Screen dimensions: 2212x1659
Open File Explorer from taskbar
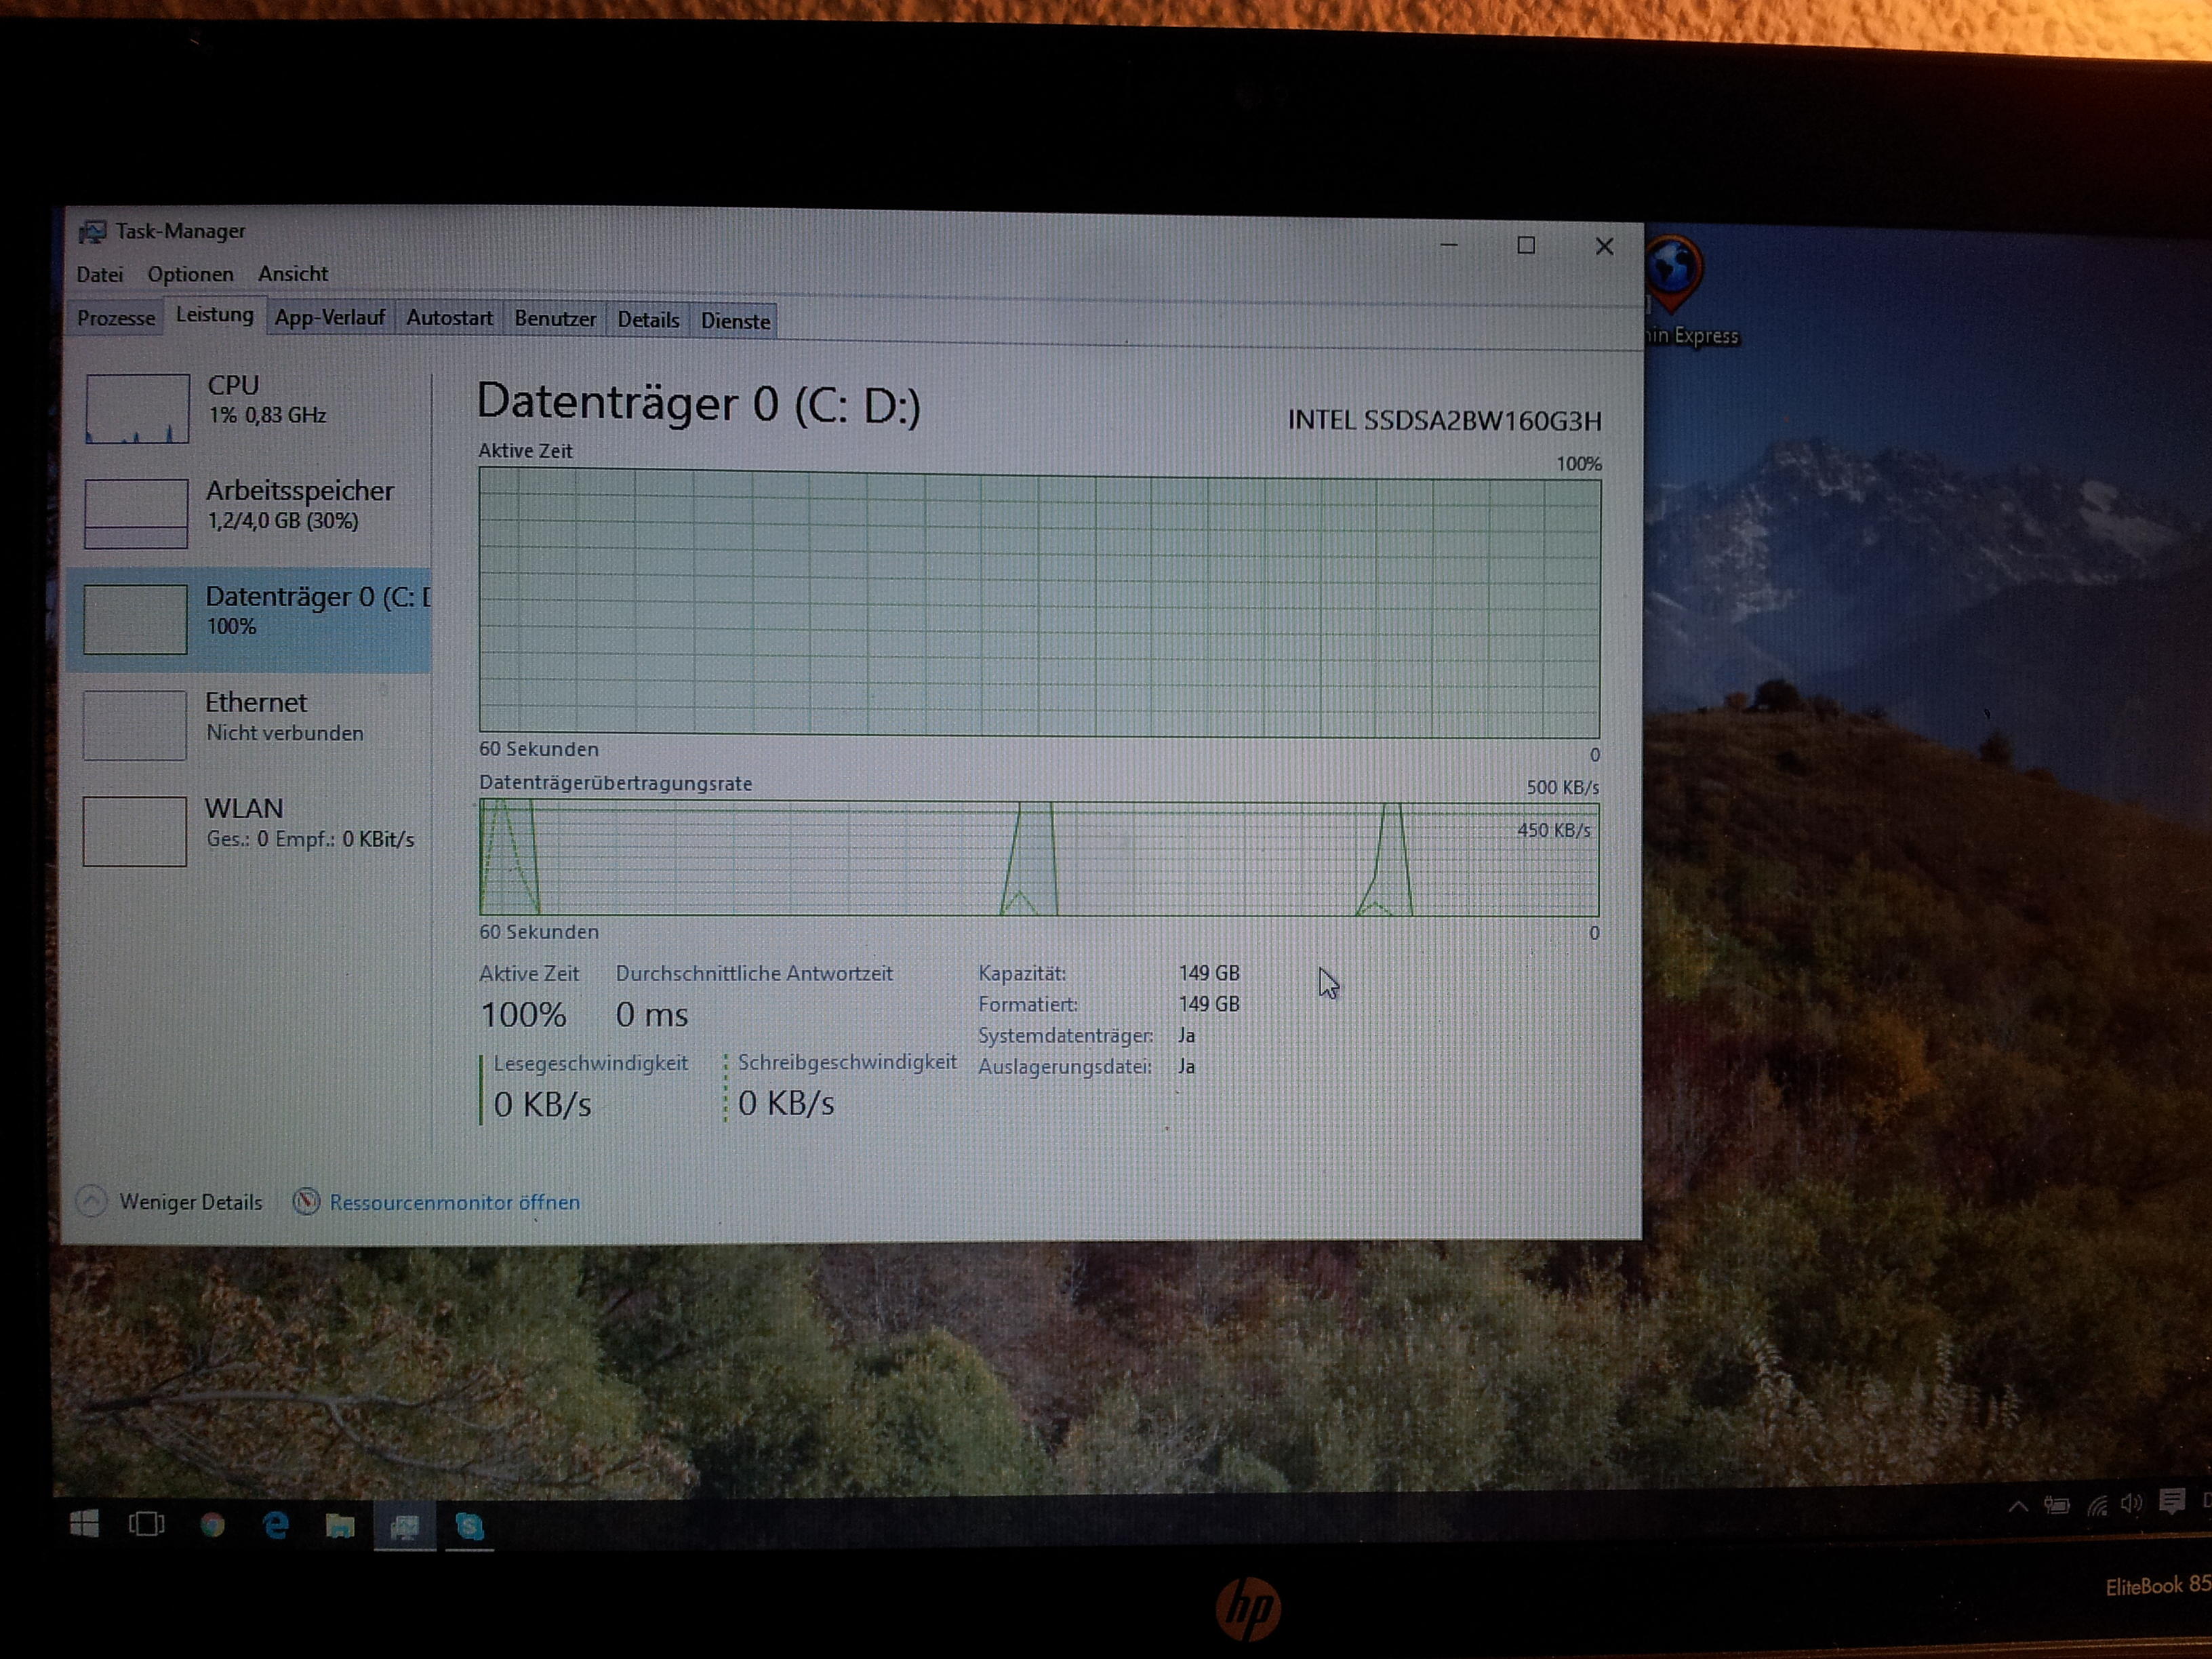coord(340,1526)
